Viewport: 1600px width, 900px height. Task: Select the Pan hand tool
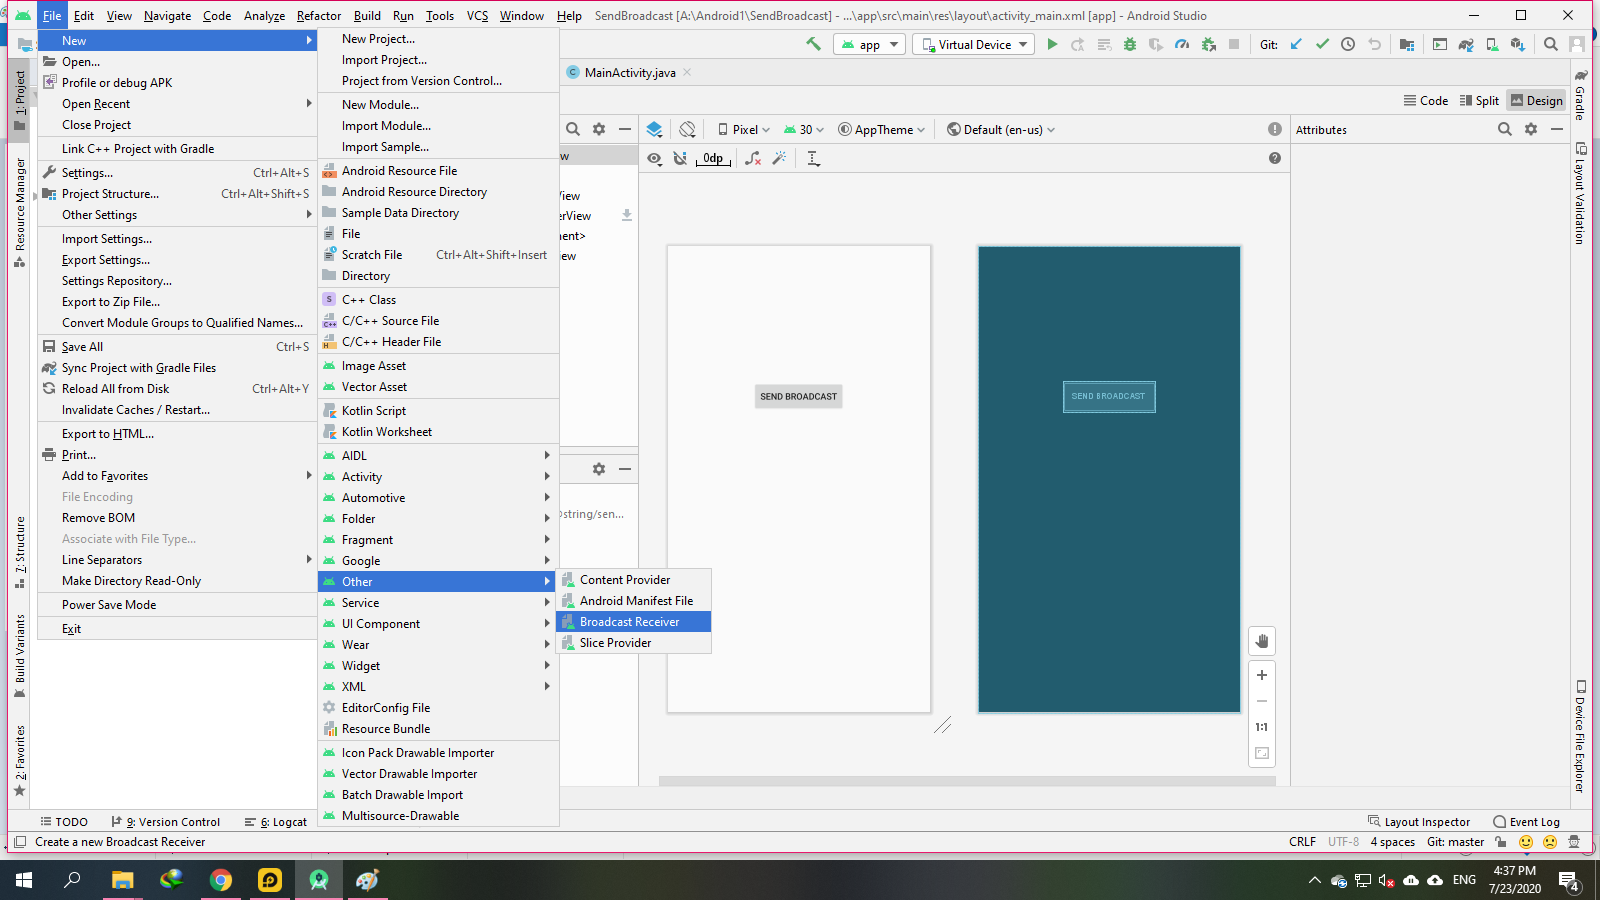tap(1262, 641)
